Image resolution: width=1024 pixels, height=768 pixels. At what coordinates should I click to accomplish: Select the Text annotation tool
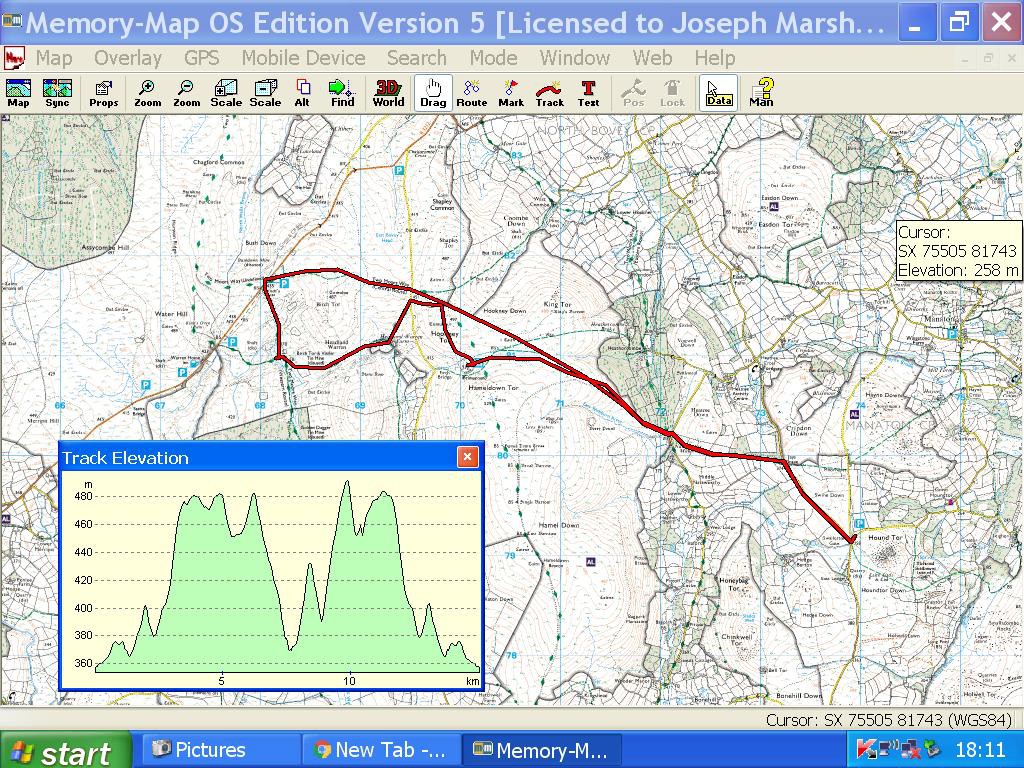click(588, 93)
